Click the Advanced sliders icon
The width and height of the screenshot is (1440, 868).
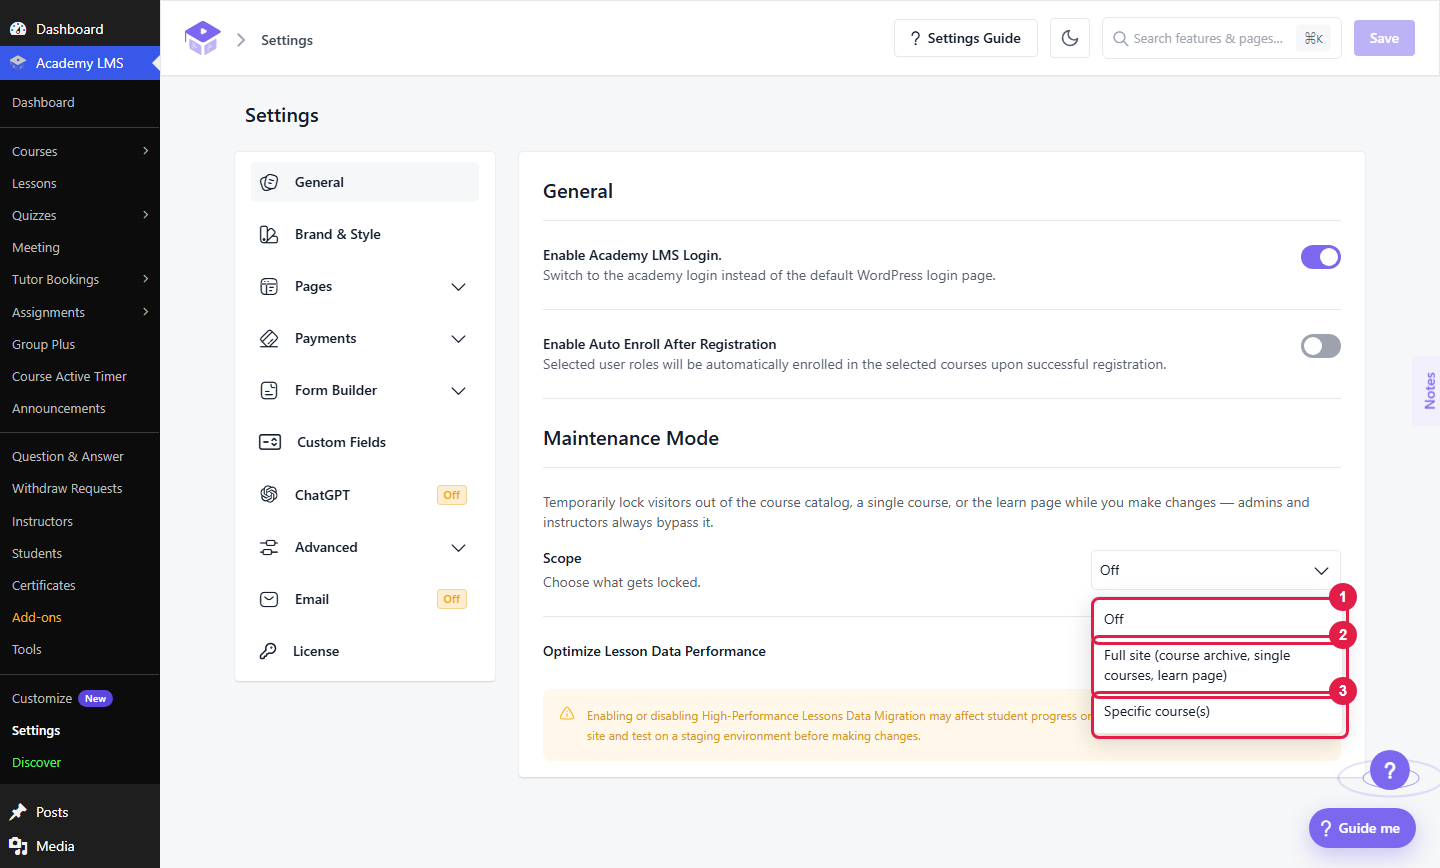(x=269, y=547)
